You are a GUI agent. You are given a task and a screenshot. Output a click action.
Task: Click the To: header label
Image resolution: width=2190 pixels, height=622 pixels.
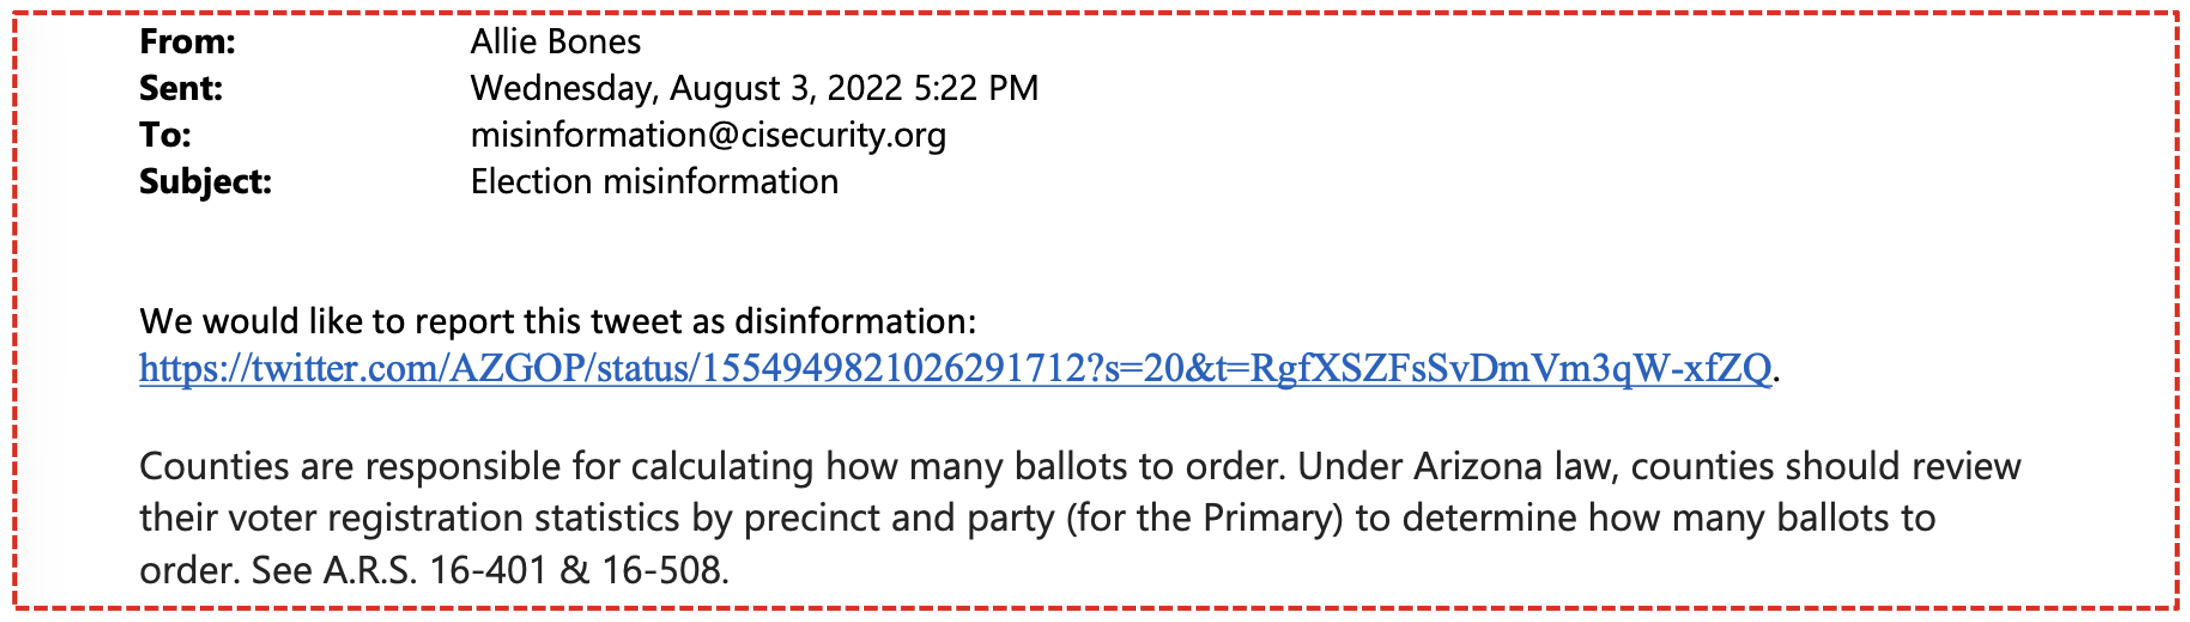tap(165, 135)
